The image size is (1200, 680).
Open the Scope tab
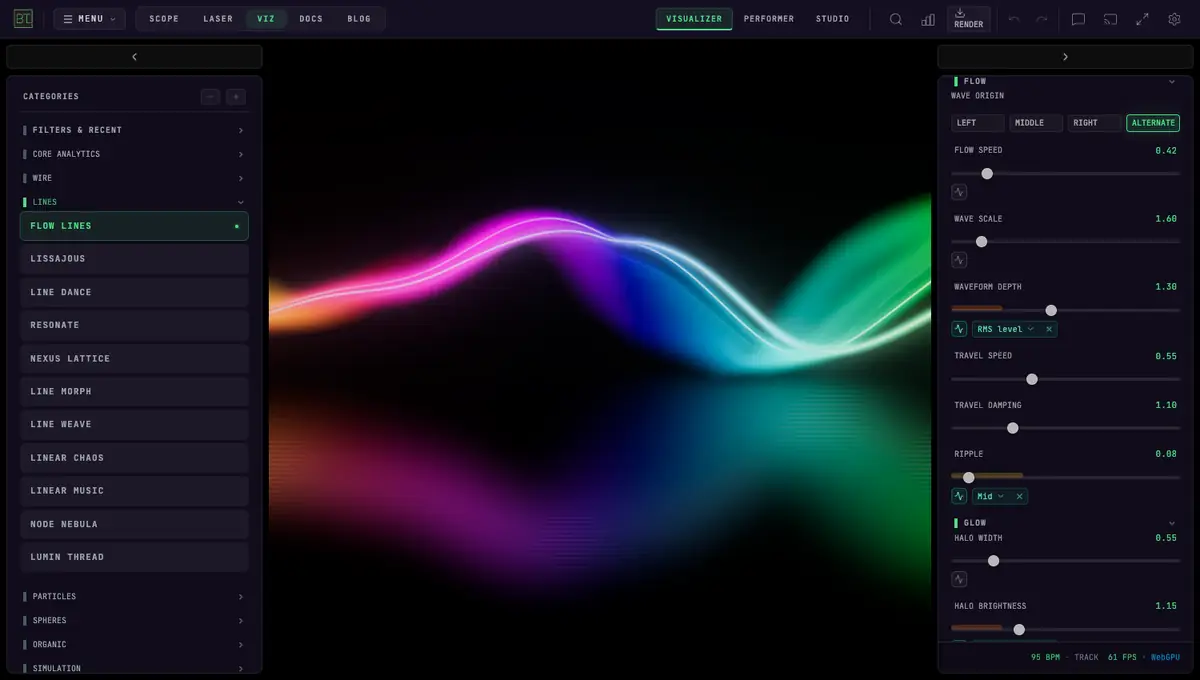tap(164, 19)
